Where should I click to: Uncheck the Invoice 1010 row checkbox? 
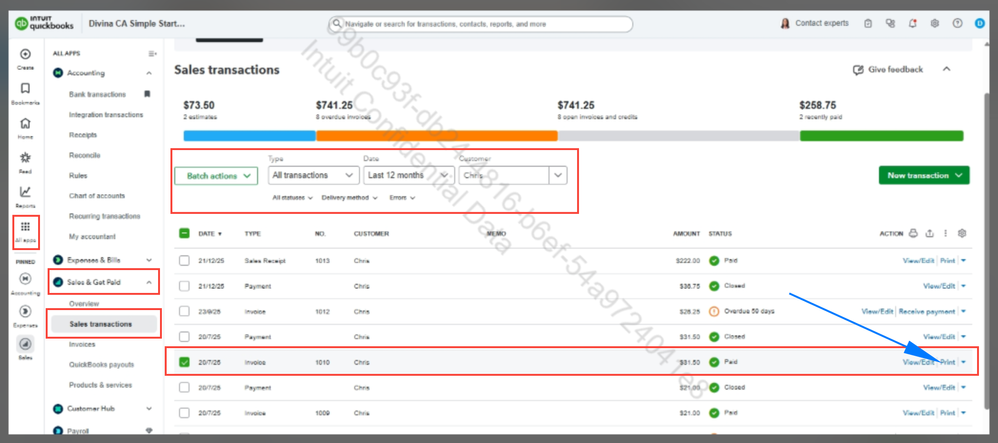(184, 362)
